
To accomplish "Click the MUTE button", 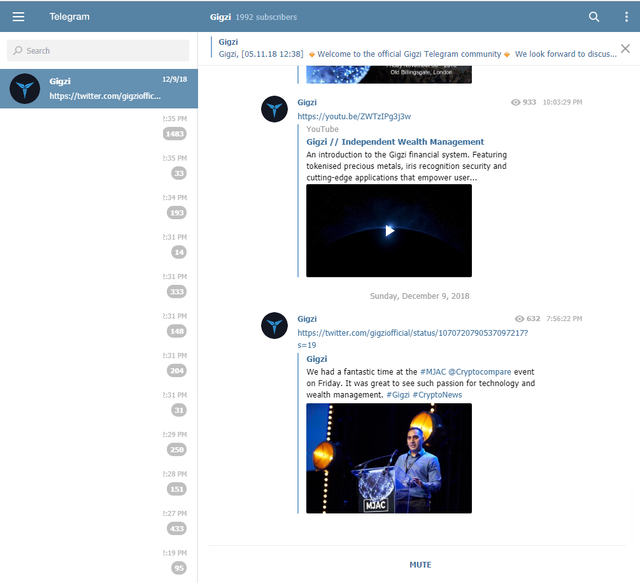I will (420, 565).
